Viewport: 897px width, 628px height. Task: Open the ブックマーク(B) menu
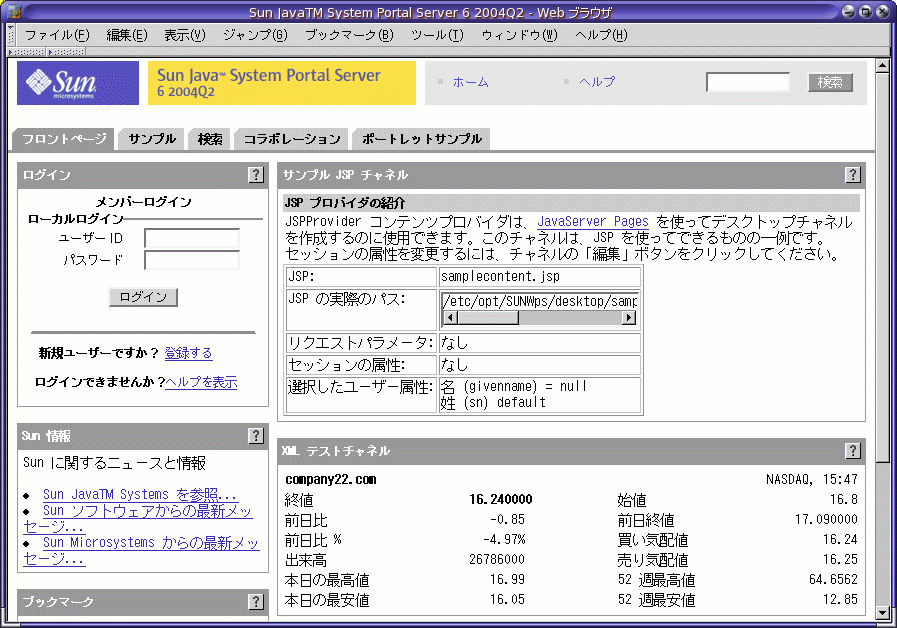coord(349,35)
